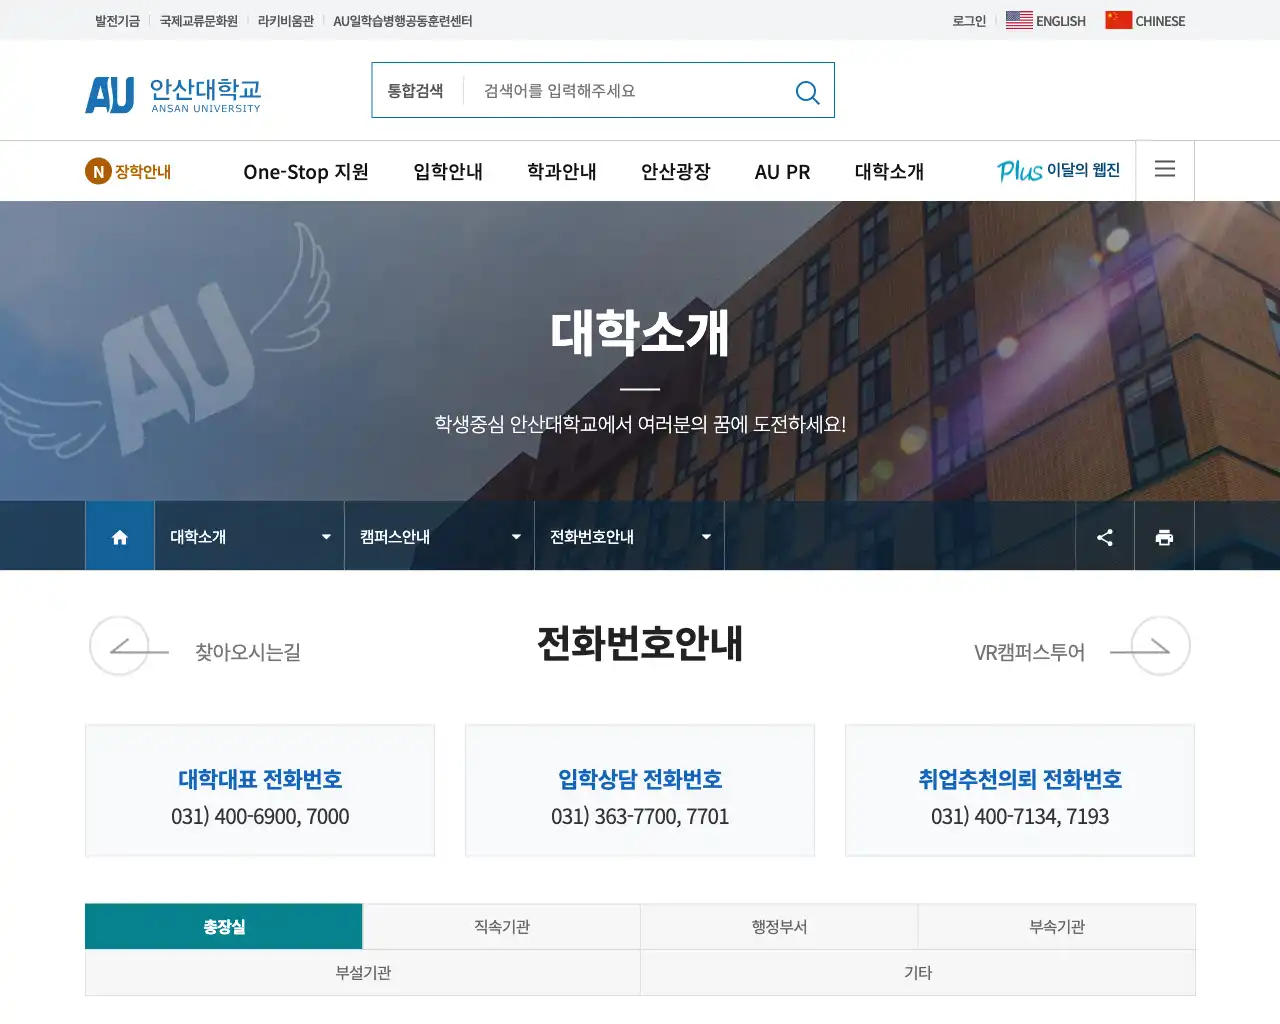
Task: Click the home icon in the breadcrumb
Action: coord(119,536)
